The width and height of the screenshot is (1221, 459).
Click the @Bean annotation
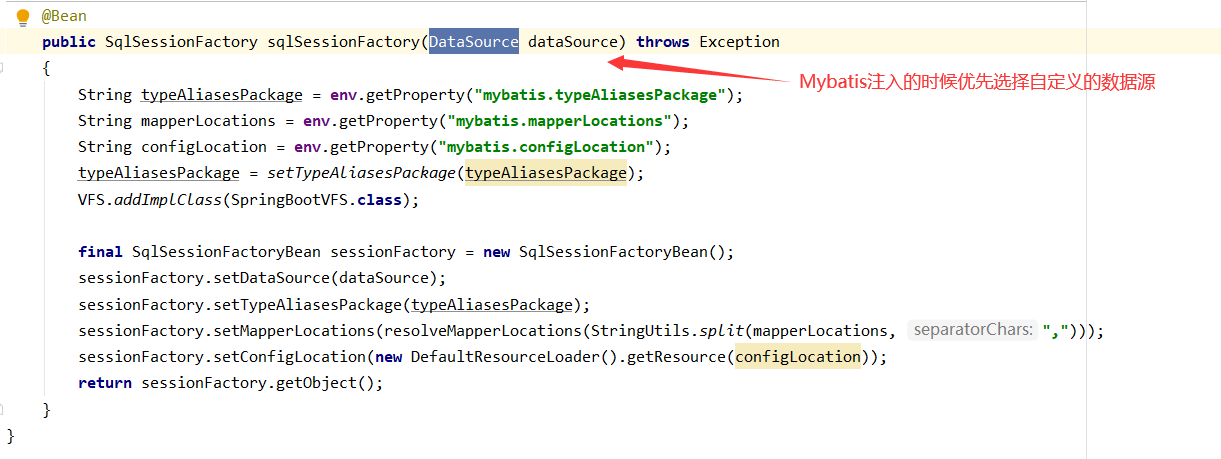point(64,17)
